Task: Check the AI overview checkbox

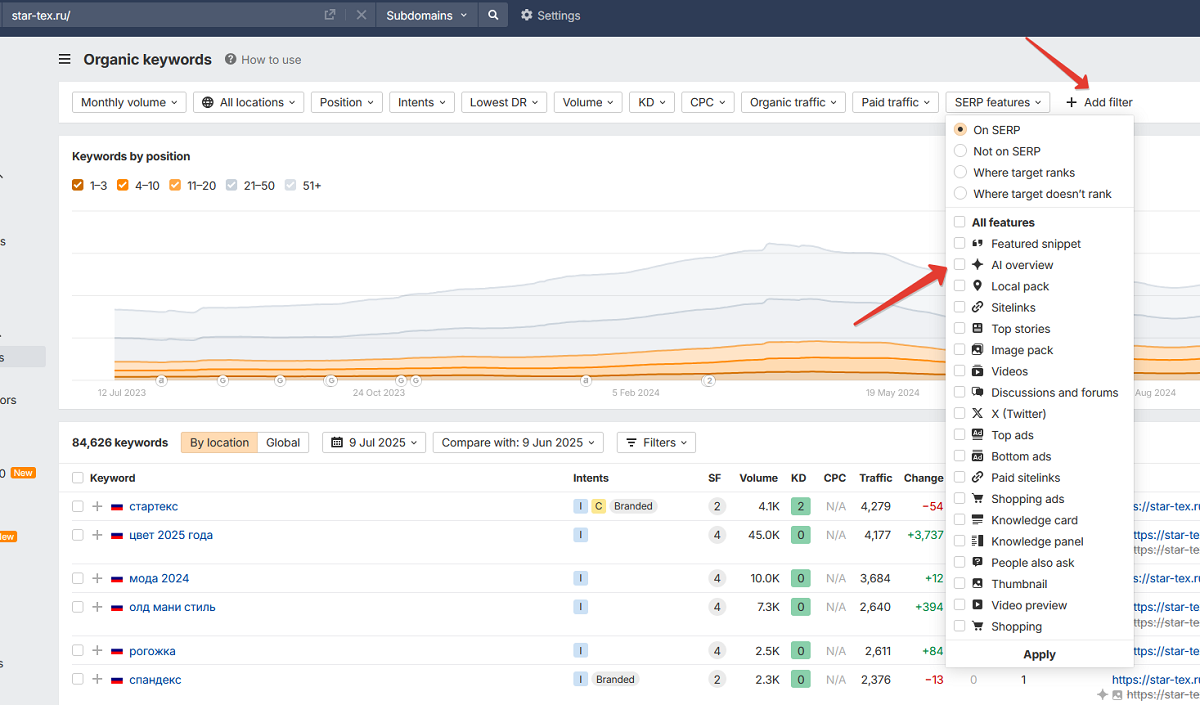Action: [x=960, y=265]
